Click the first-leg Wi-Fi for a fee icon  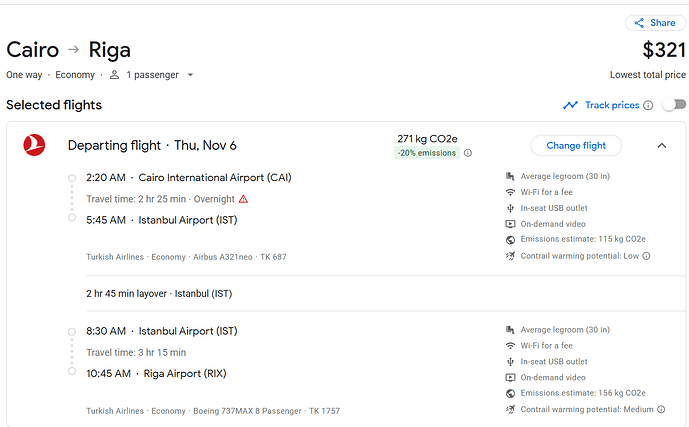(510, 192)
